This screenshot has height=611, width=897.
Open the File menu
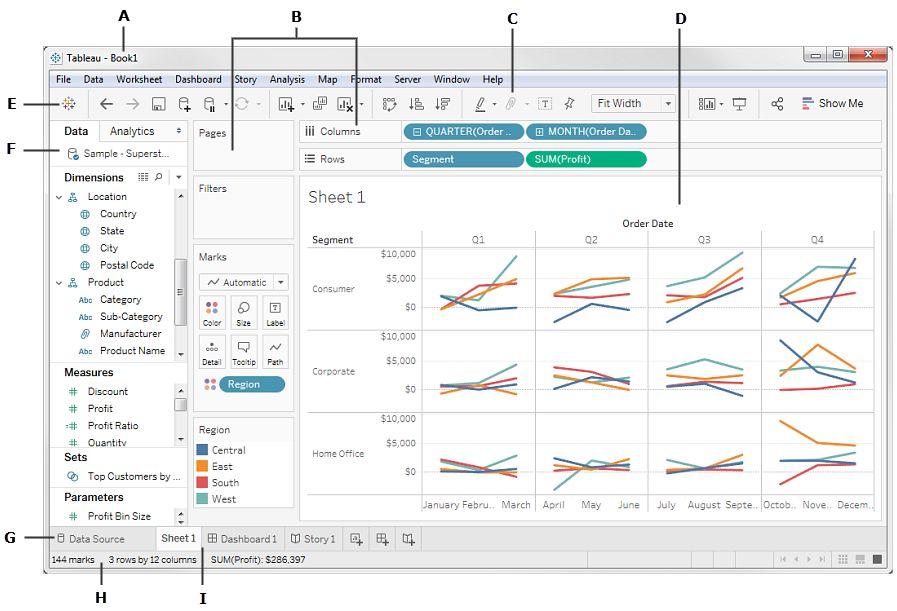coord(63,80)
